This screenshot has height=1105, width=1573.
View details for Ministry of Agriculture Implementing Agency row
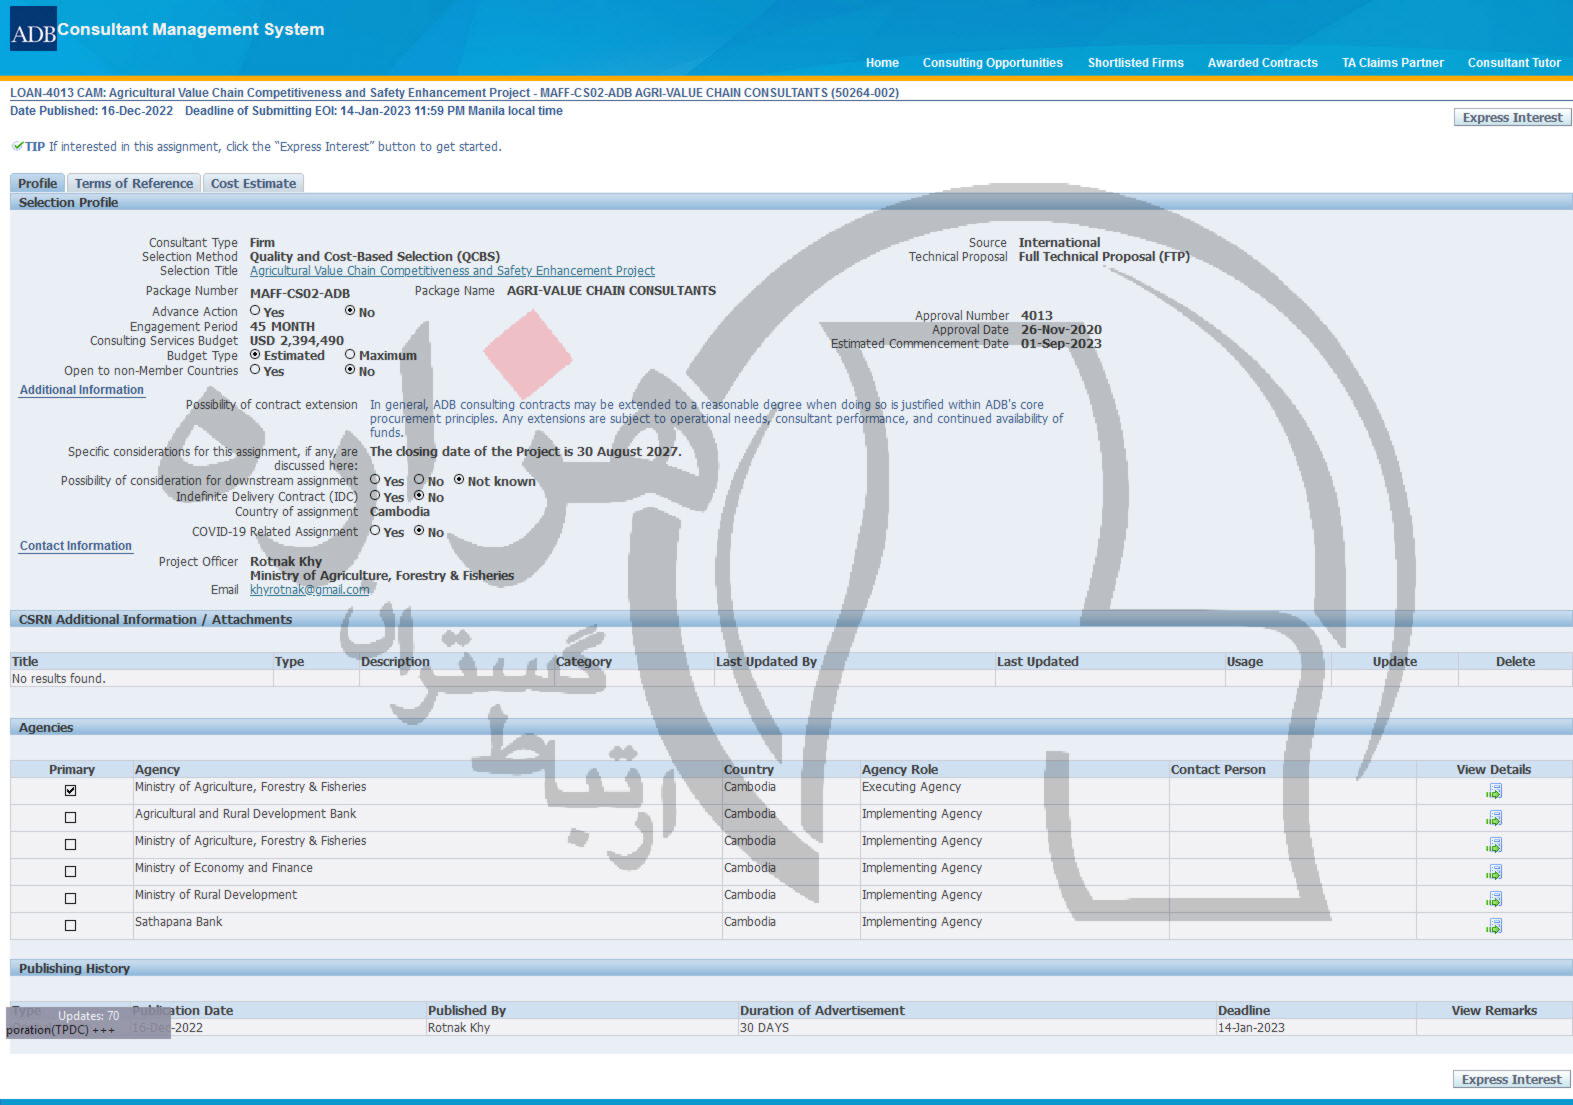click(x=1493, y=845)
